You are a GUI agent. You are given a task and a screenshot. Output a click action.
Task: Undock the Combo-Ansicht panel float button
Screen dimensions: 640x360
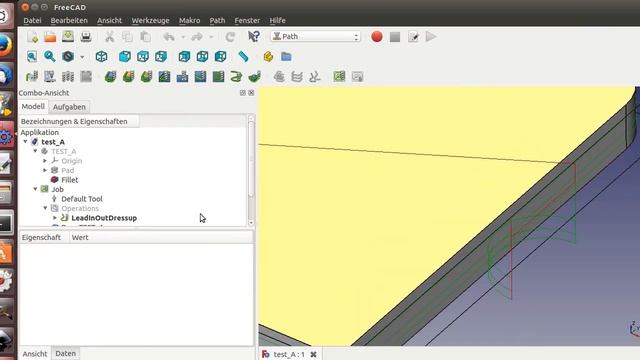[x=242, y=93]
